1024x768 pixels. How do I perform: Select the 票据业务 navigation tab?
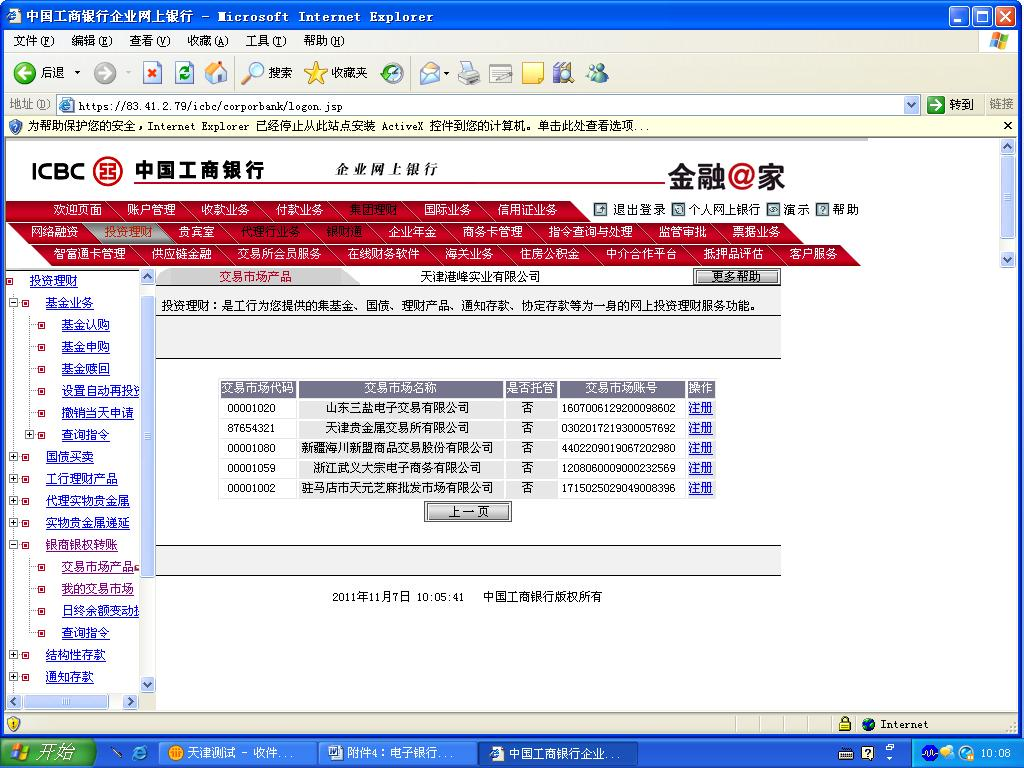756,232
